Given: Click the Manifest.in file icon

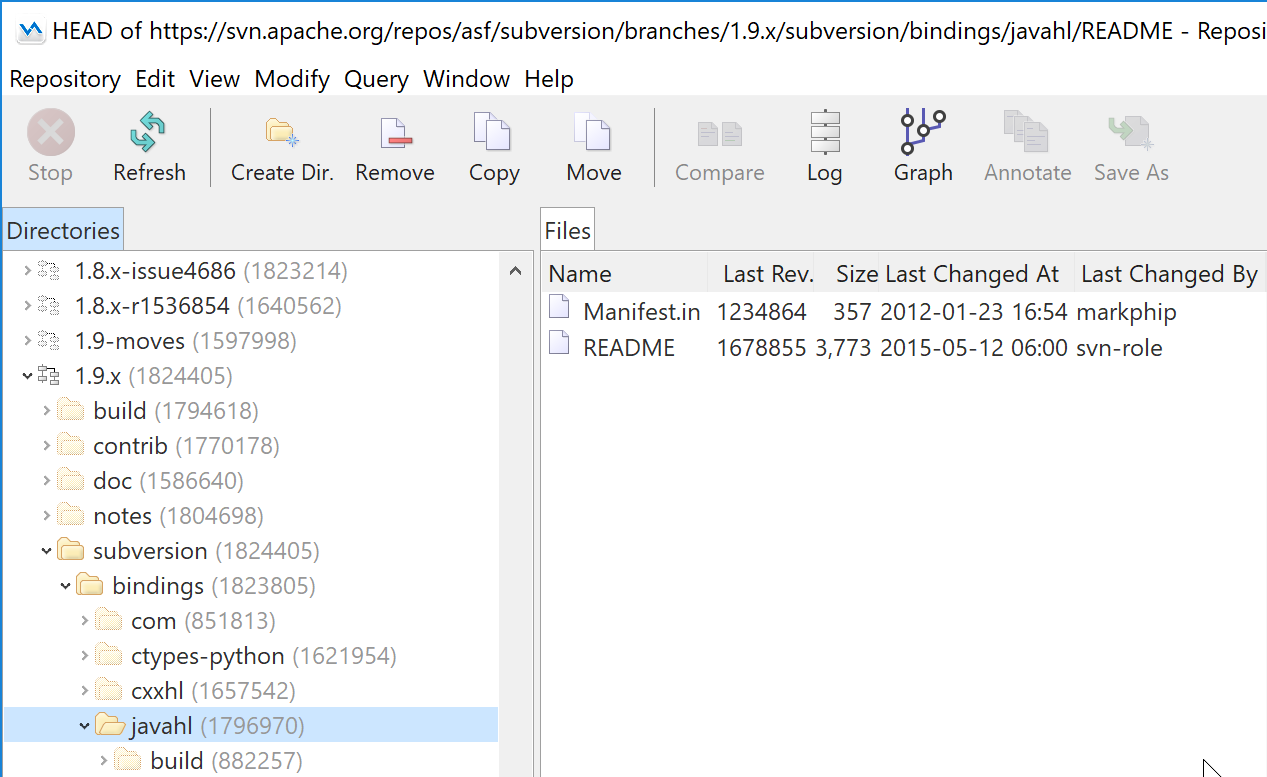Looking at the screenshot, I should [558, 311].
